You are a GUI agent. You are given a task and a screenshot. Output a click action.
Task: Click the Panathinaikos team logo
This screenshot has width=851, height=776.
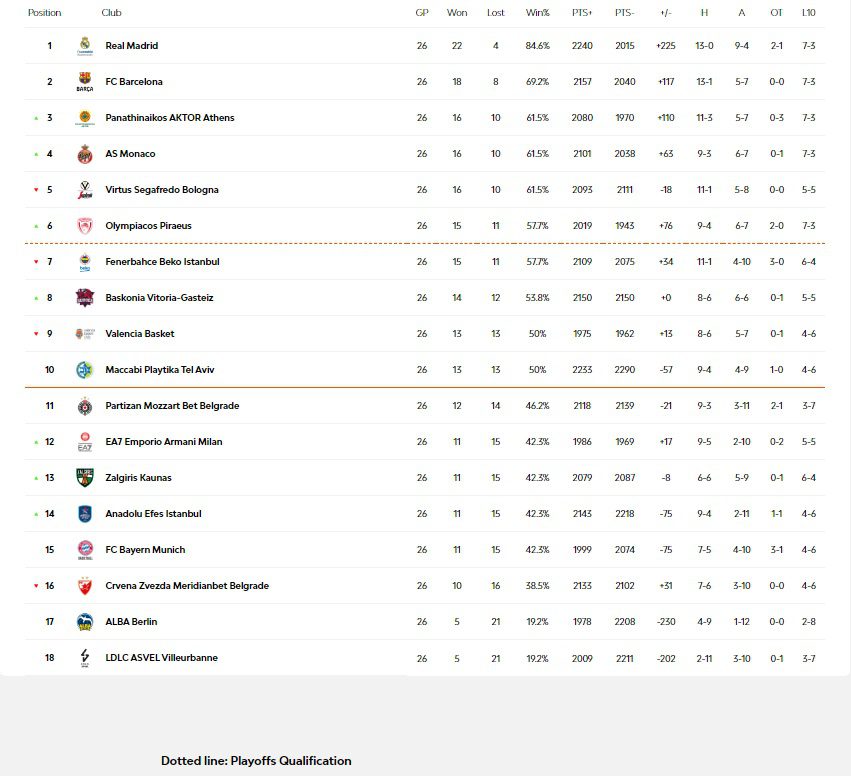(x=85, y=118)
